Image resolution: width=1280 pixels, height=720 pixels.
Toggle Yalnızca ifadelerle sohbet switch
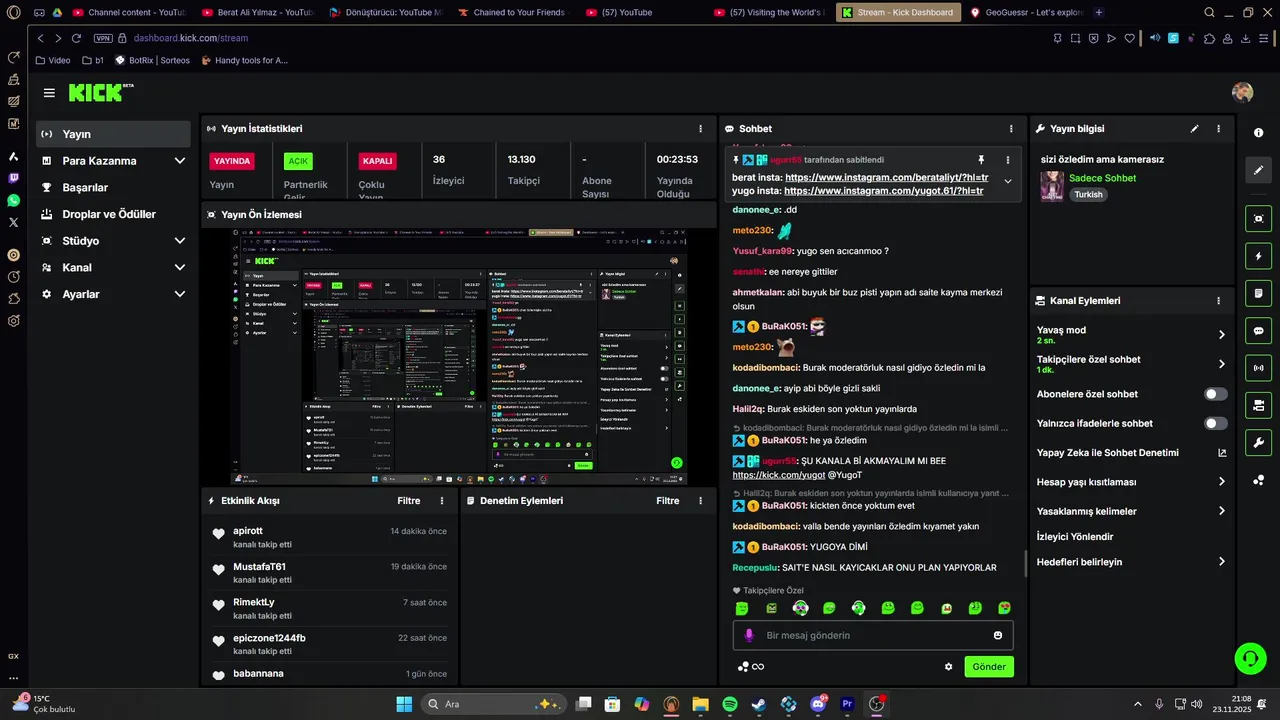pos(1216,423)
